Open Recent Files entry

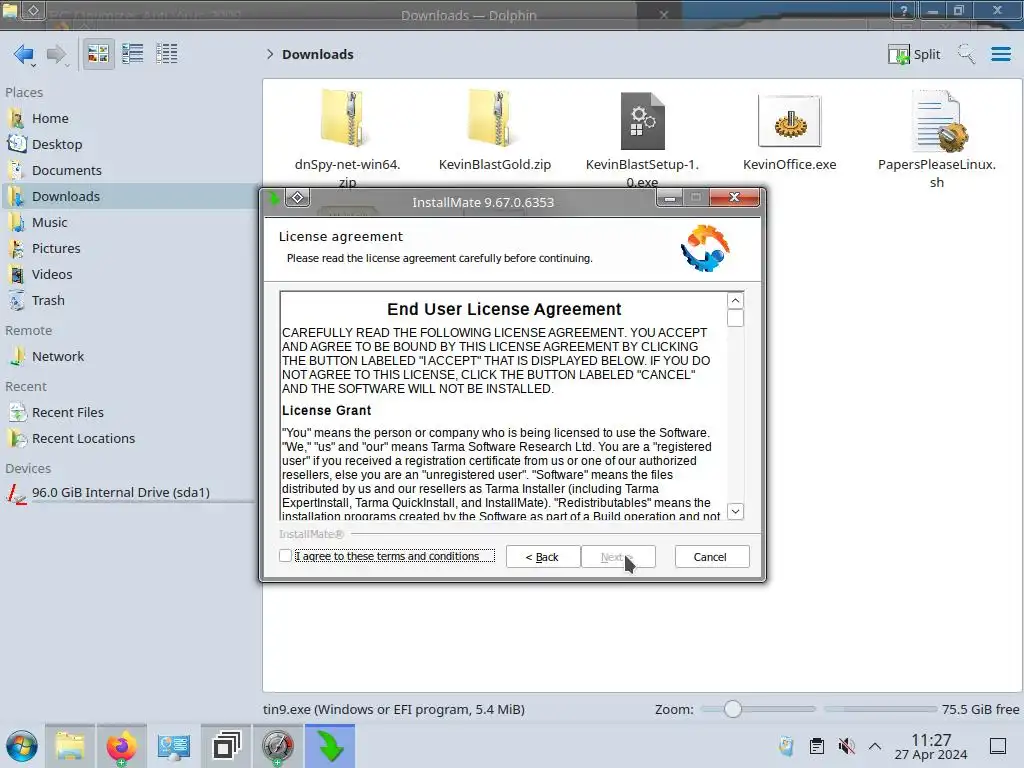tap(129, 413)
